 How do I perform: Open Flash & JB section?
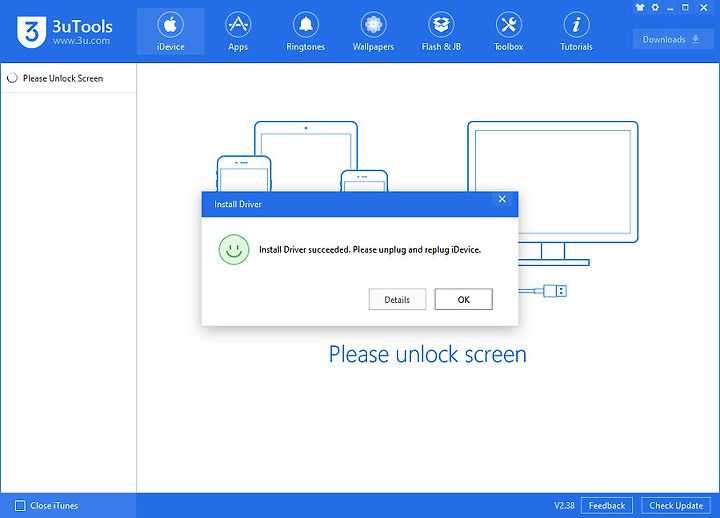point(441,32)
